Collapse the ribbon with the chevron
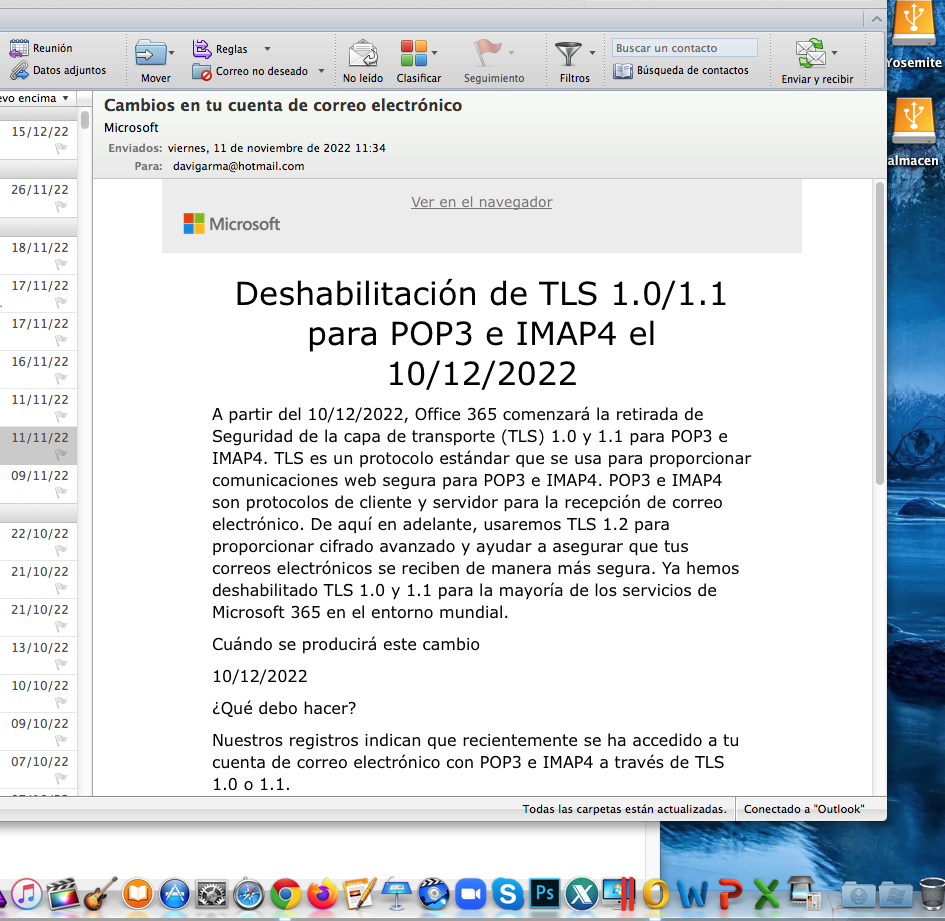This screenshot has width=945, height=921. pyautogui.click(x=877, y=19)
